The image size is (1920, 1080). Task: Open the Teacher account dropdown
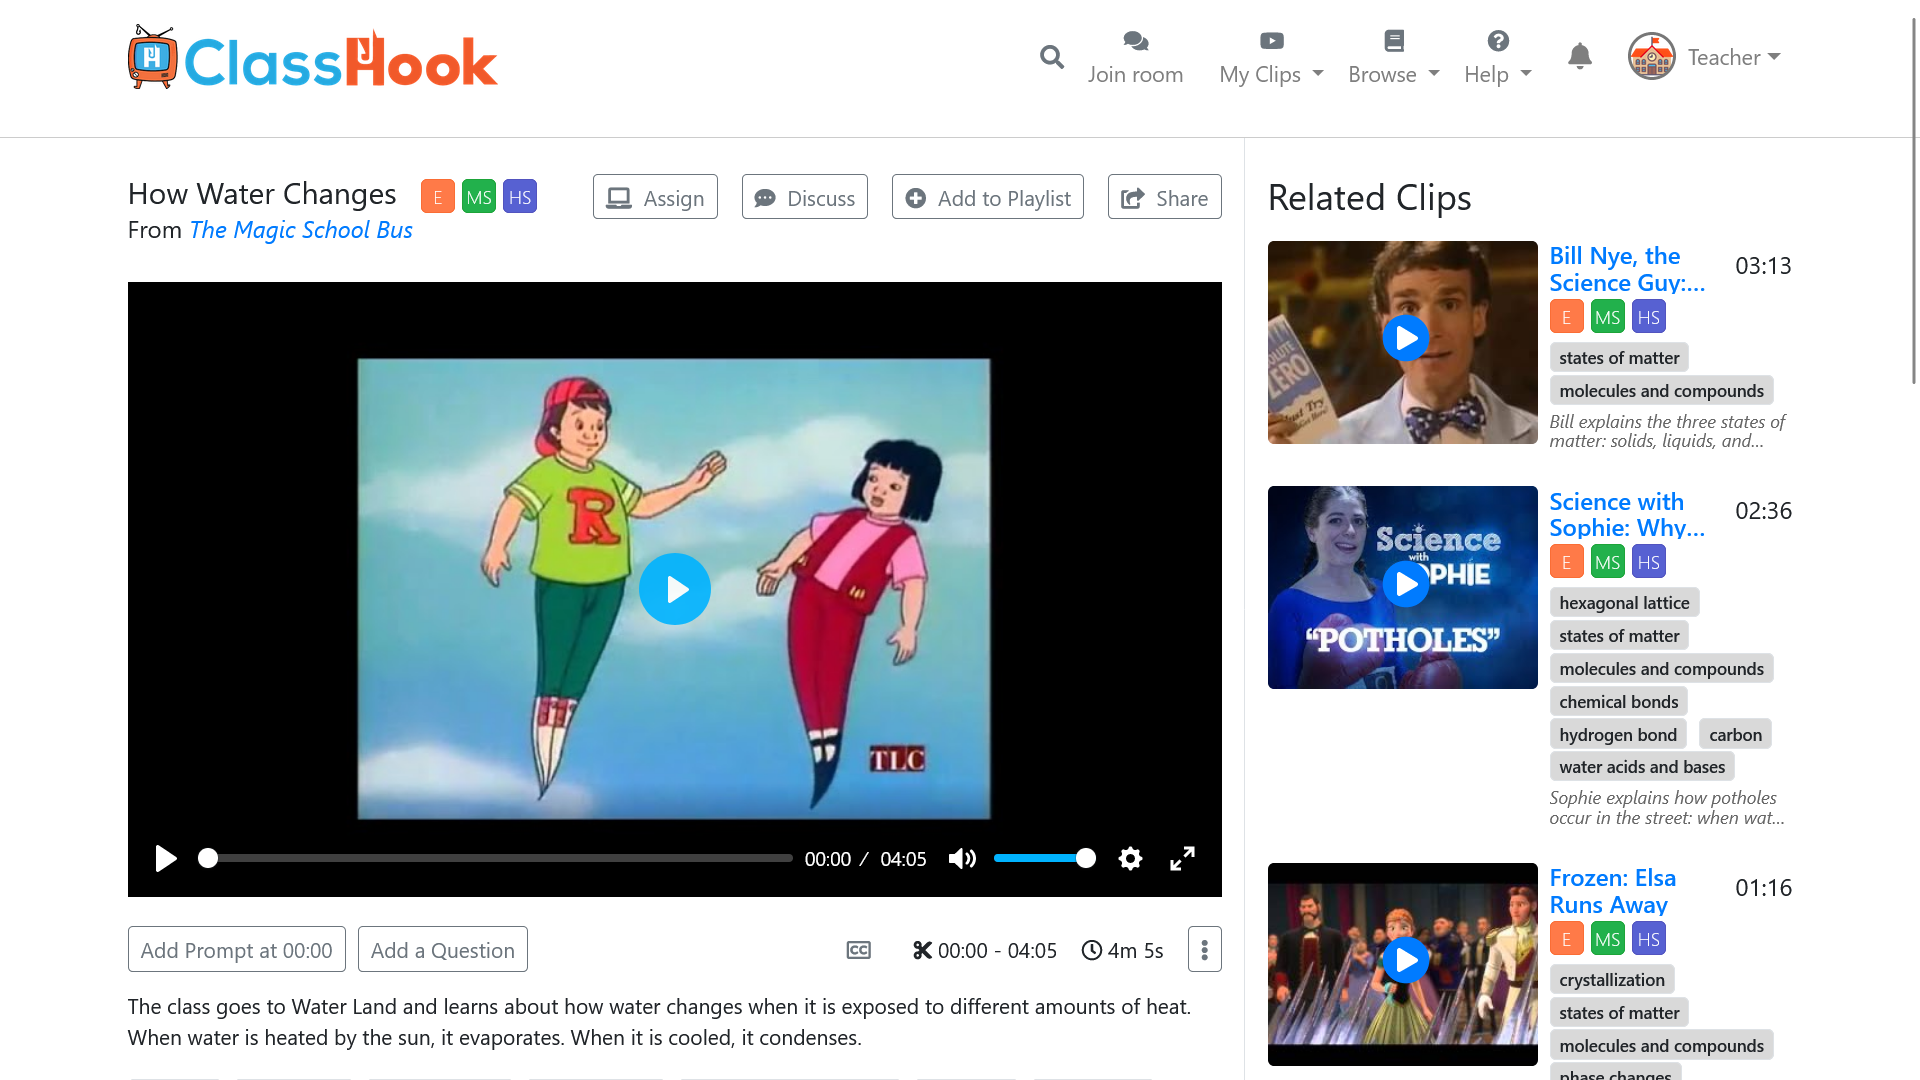click(1705, 57)
